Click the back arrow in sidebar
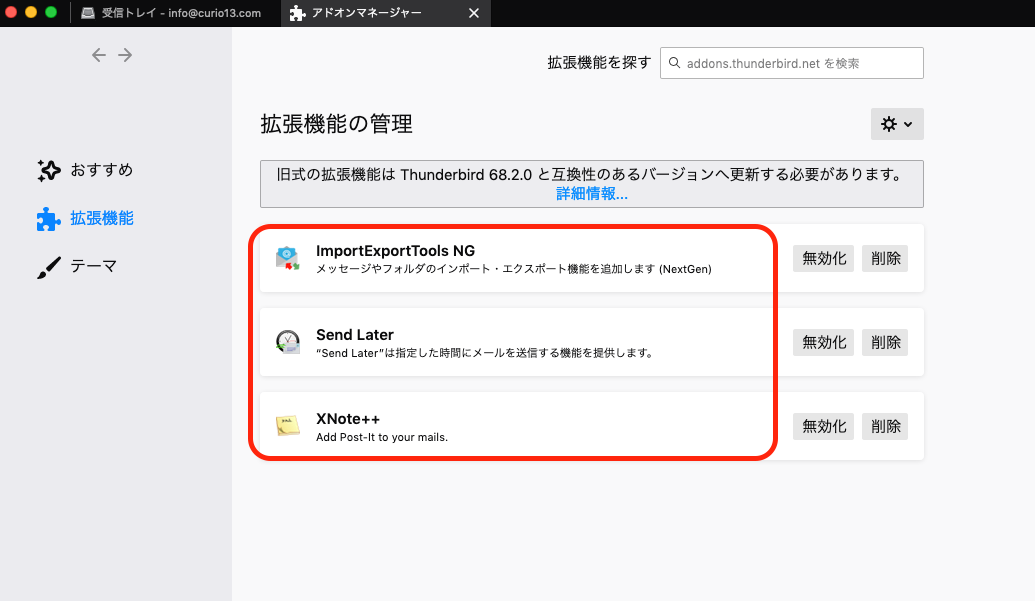 click(x=98, y=55)
